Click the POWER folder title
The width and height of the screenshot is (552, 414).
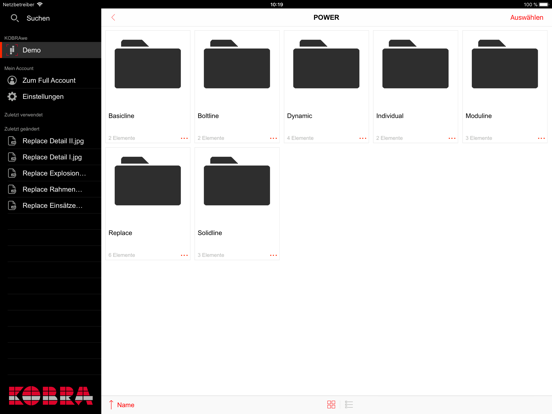point(326,17)
